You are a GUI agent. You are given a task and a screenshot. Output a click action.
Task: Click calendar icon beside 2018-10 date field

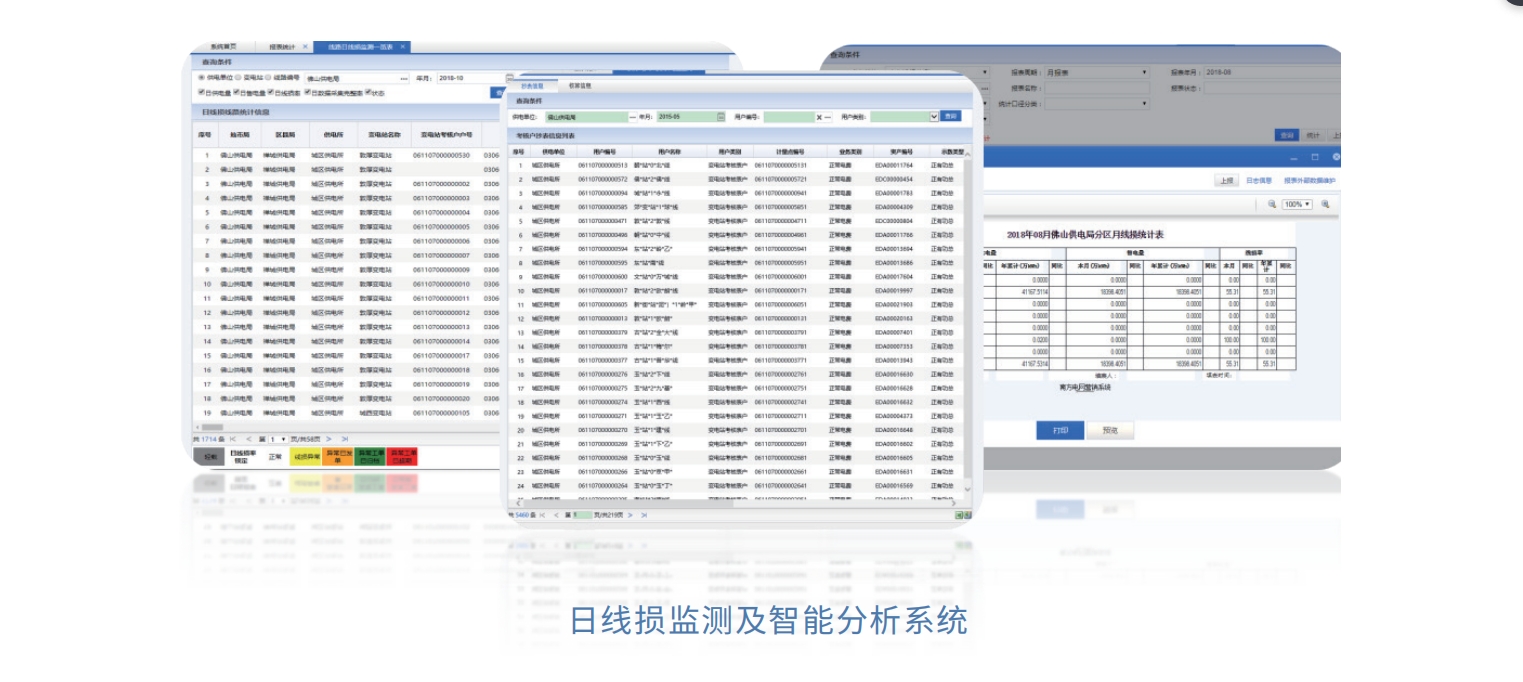(509, 78)
